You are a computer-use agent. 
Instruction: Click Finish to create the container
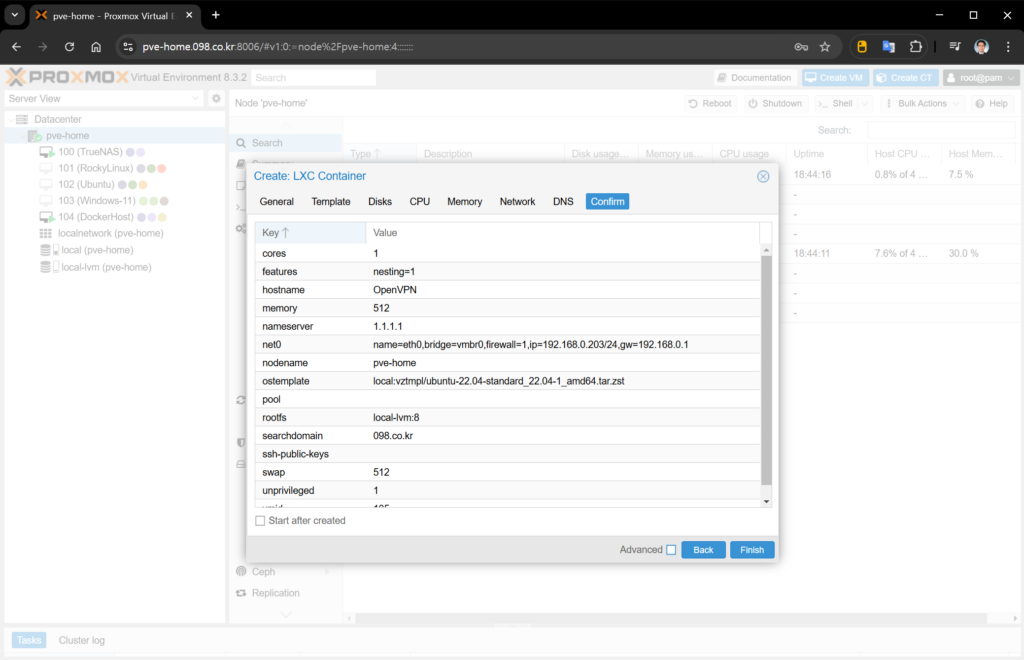752,550
